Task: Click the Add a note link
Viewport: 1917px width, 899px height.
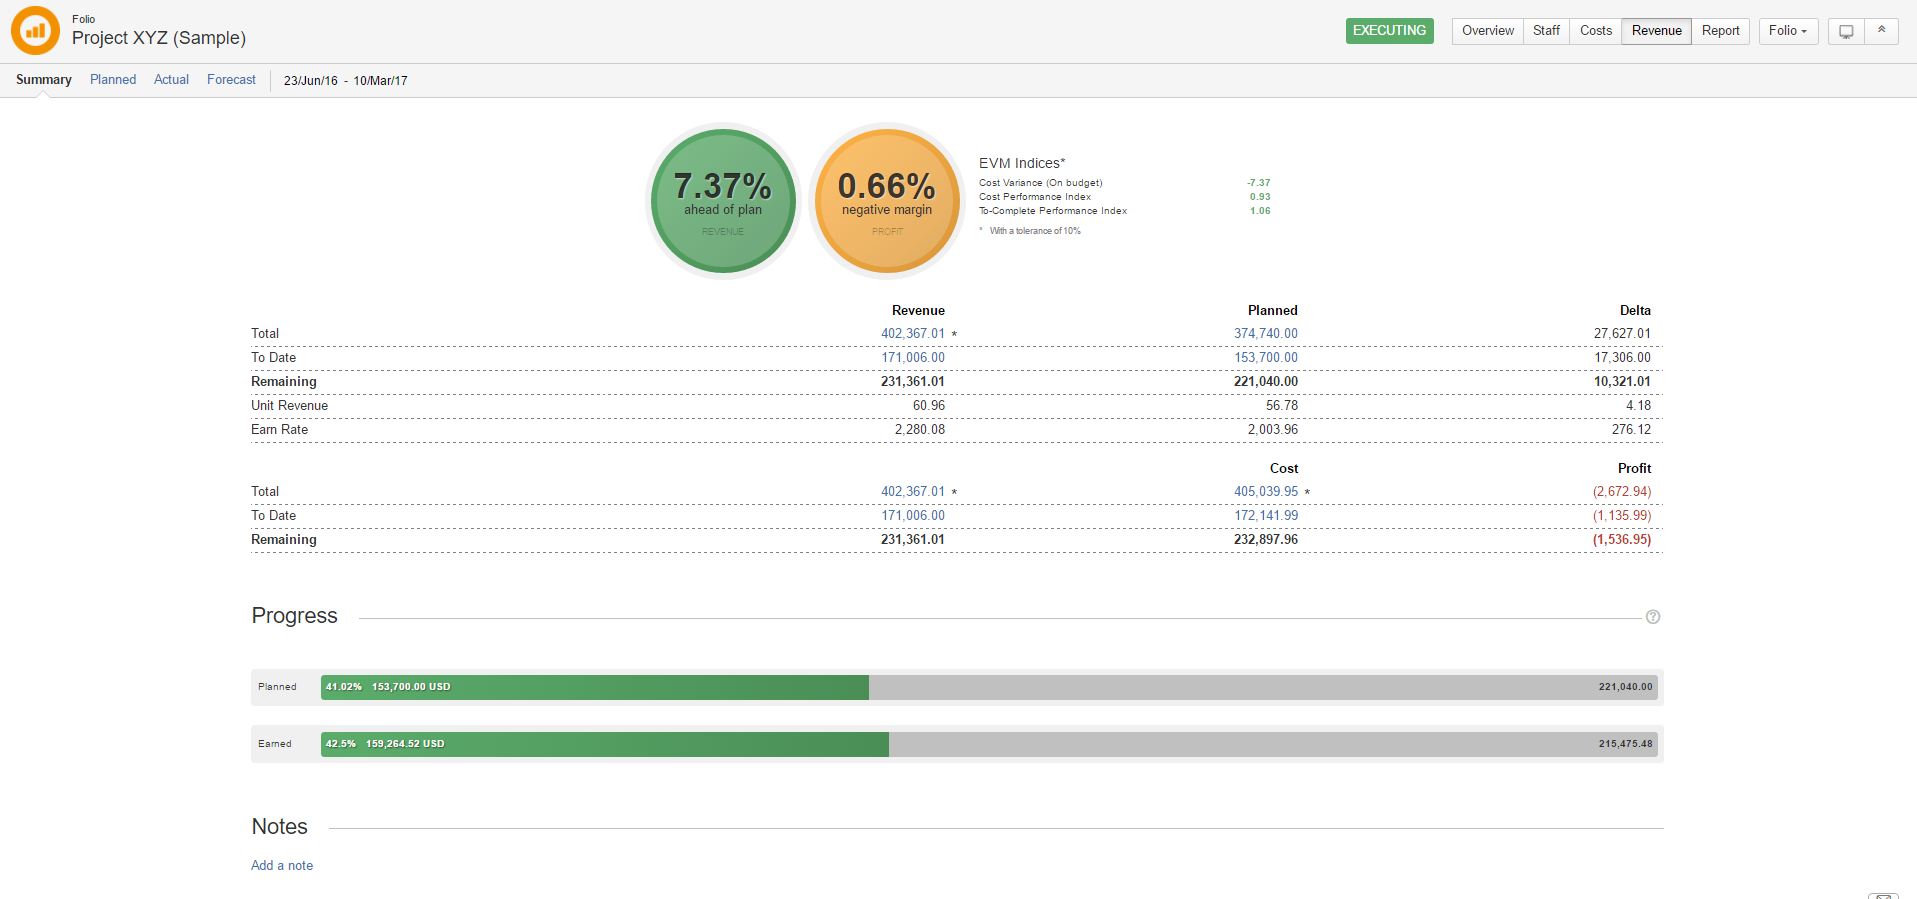Action: 282,866
